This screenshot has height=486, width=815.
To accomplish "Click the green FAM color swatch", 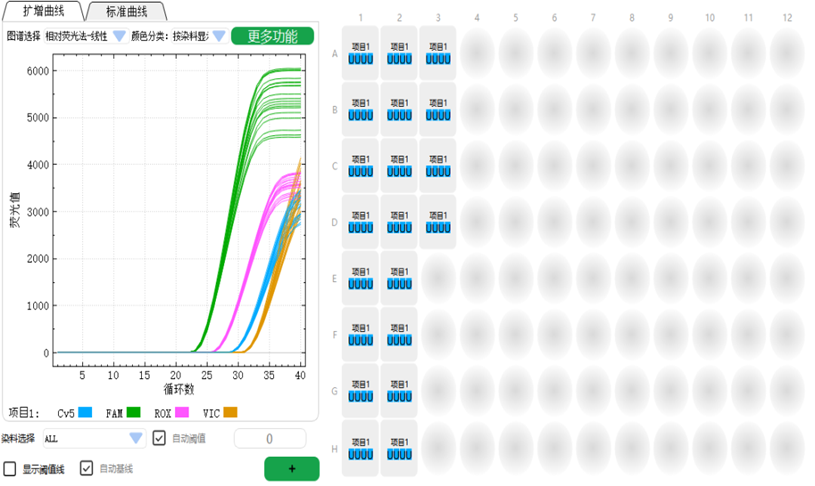I will [x=133, y=412].
